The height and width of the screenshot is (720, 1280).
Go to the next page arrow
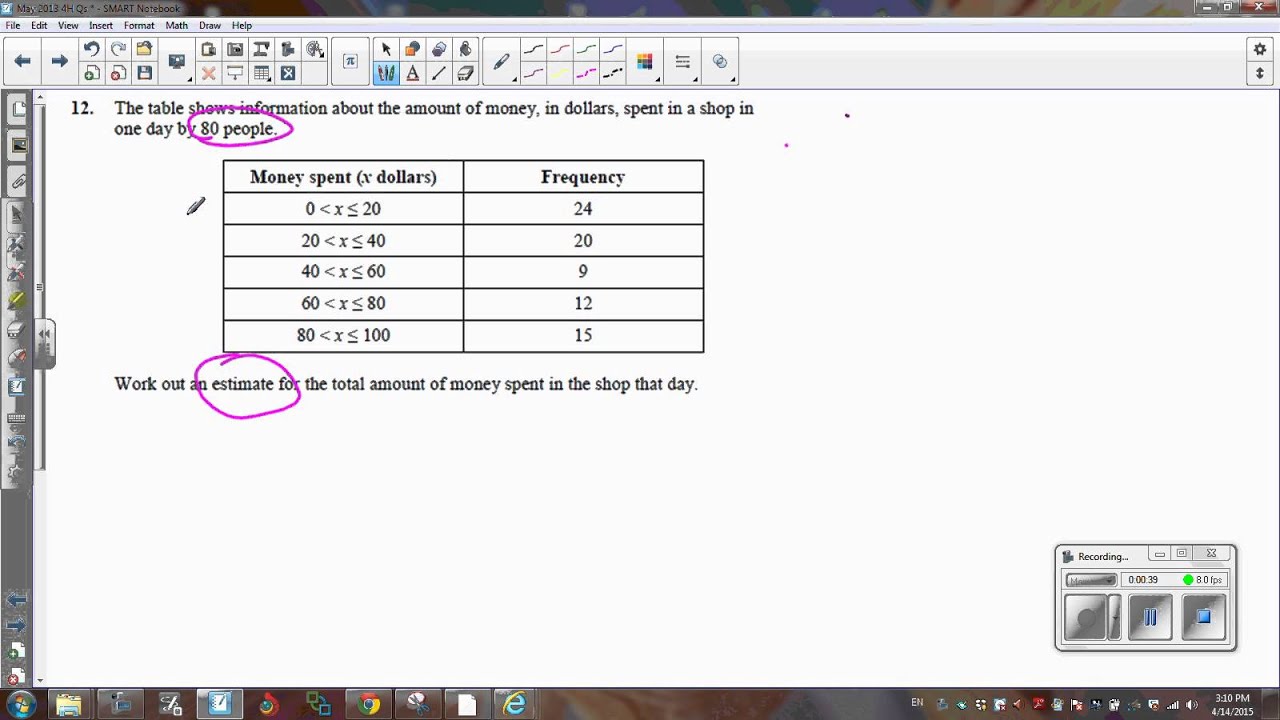pos(59,61)
